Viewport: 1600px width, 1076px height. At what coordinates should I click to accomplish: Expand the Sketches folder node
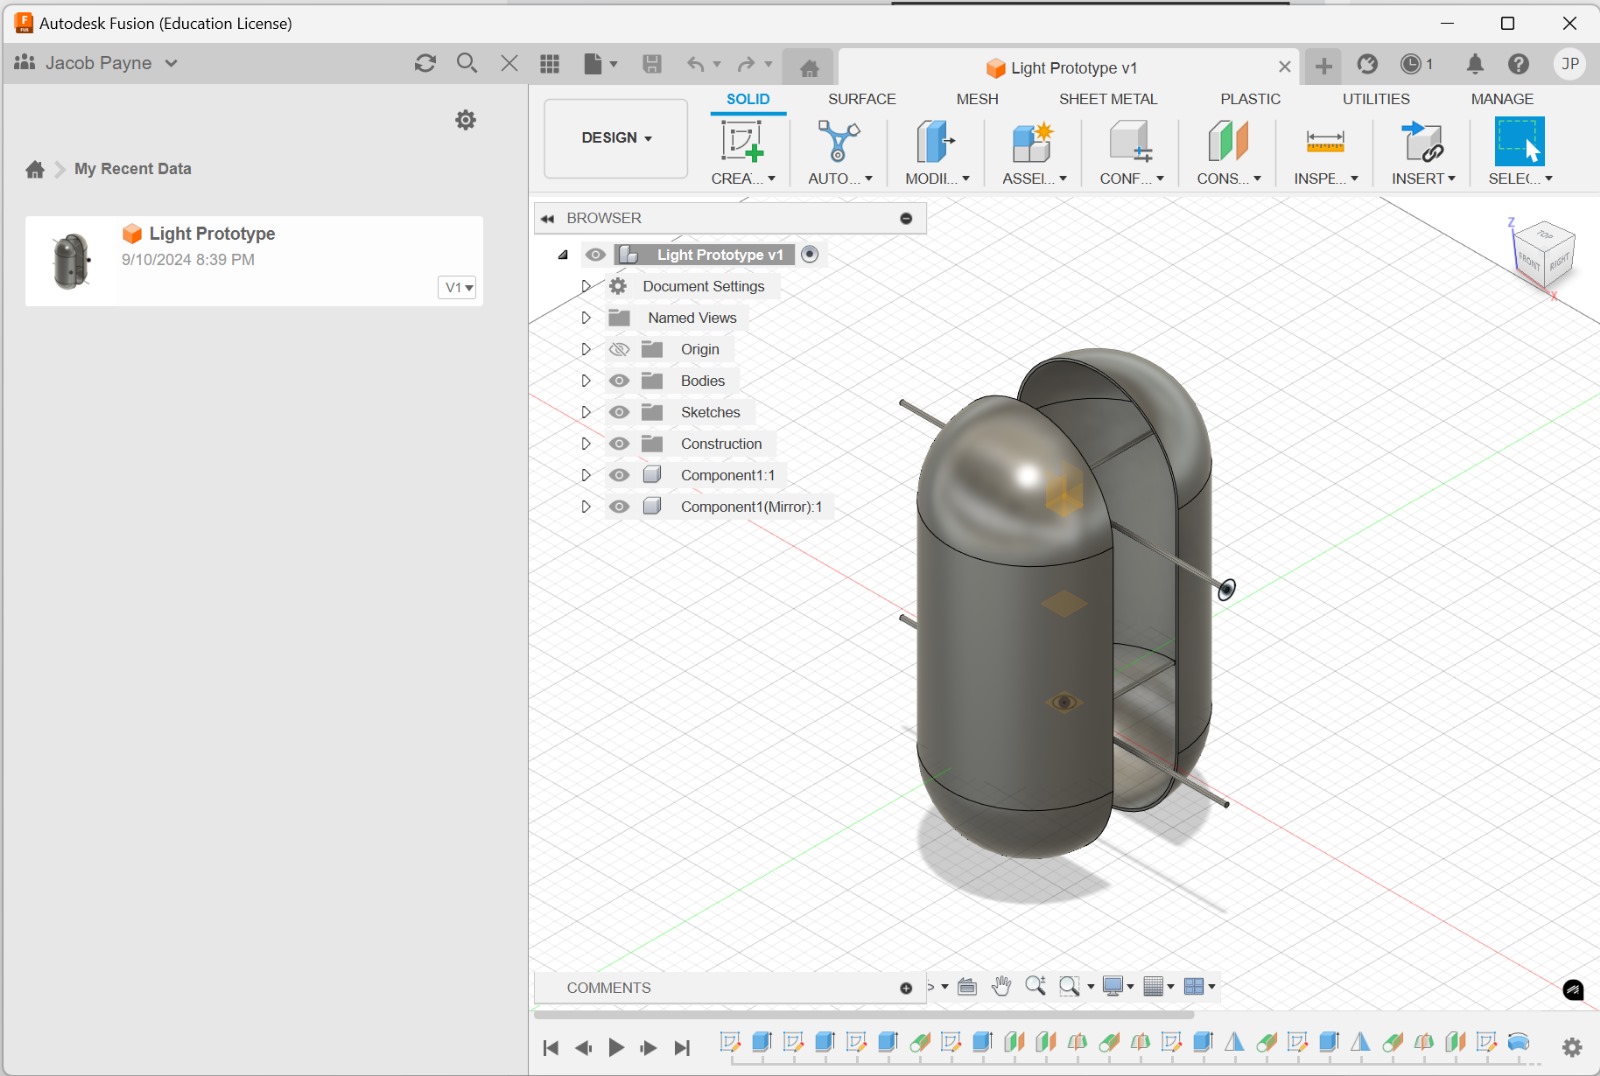pos(586,412)
